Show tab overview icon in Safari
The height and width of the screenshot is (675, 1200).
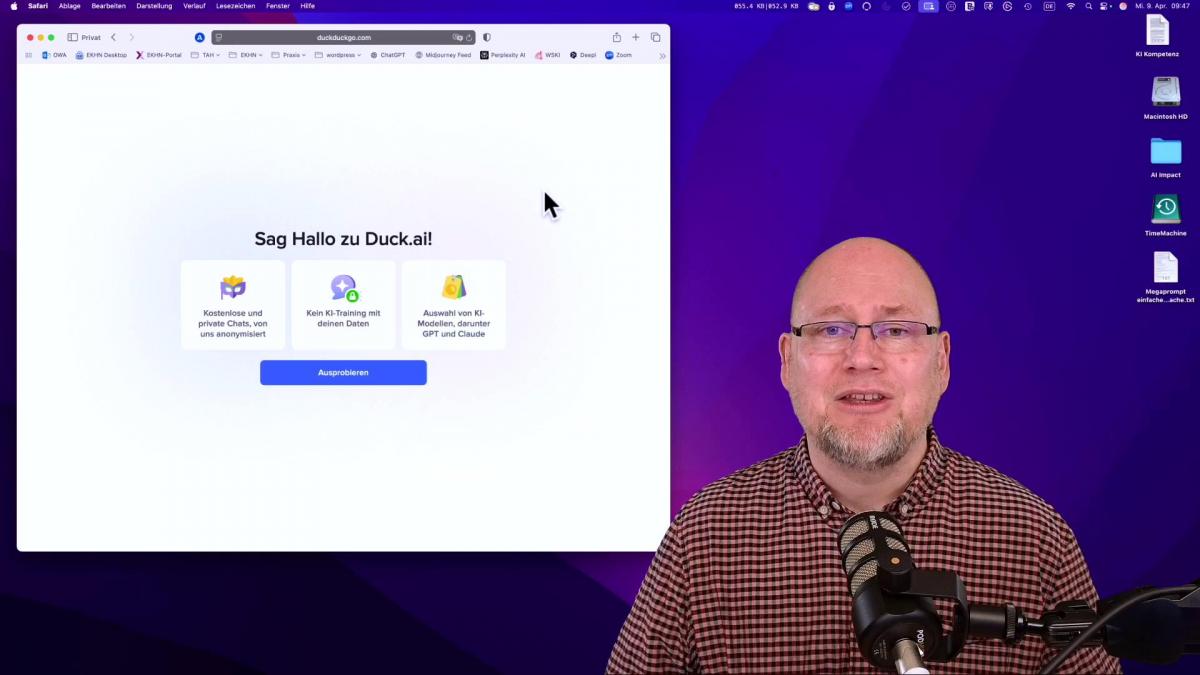click(656, 38)
